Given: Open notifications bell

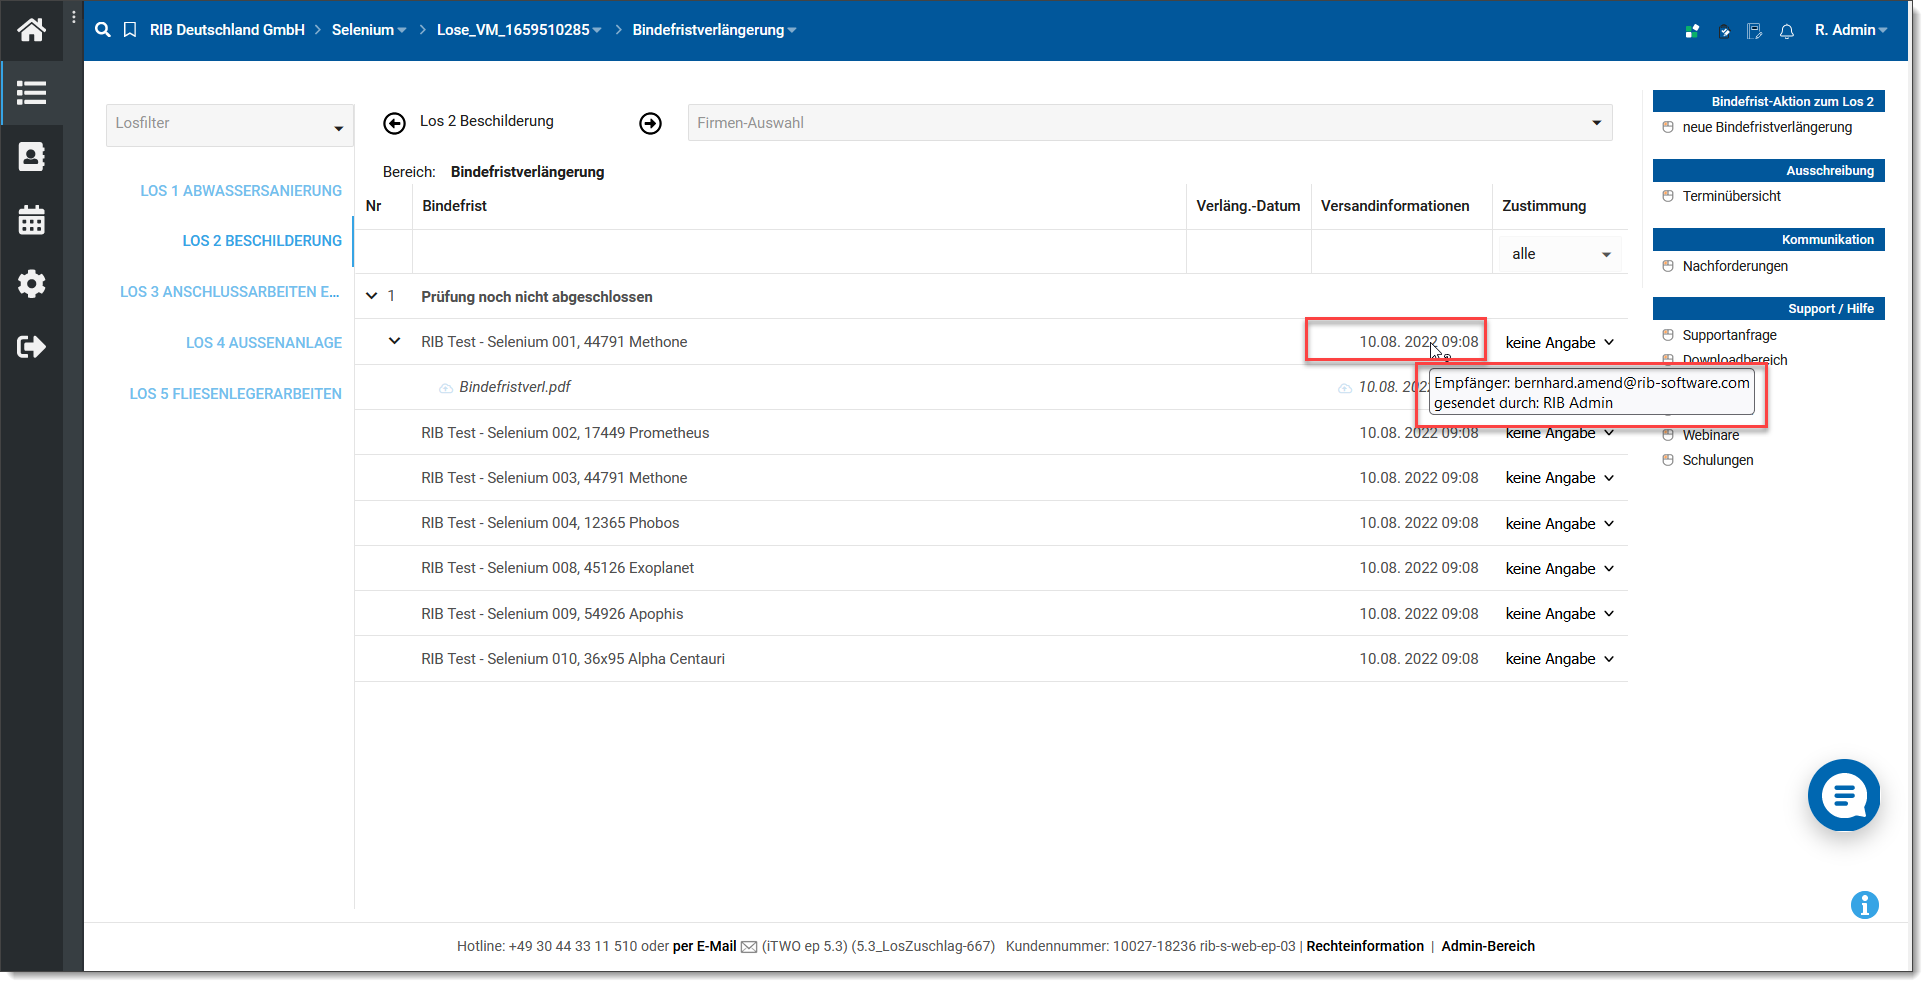Looking at the screenshot, I should (1787, 31).
